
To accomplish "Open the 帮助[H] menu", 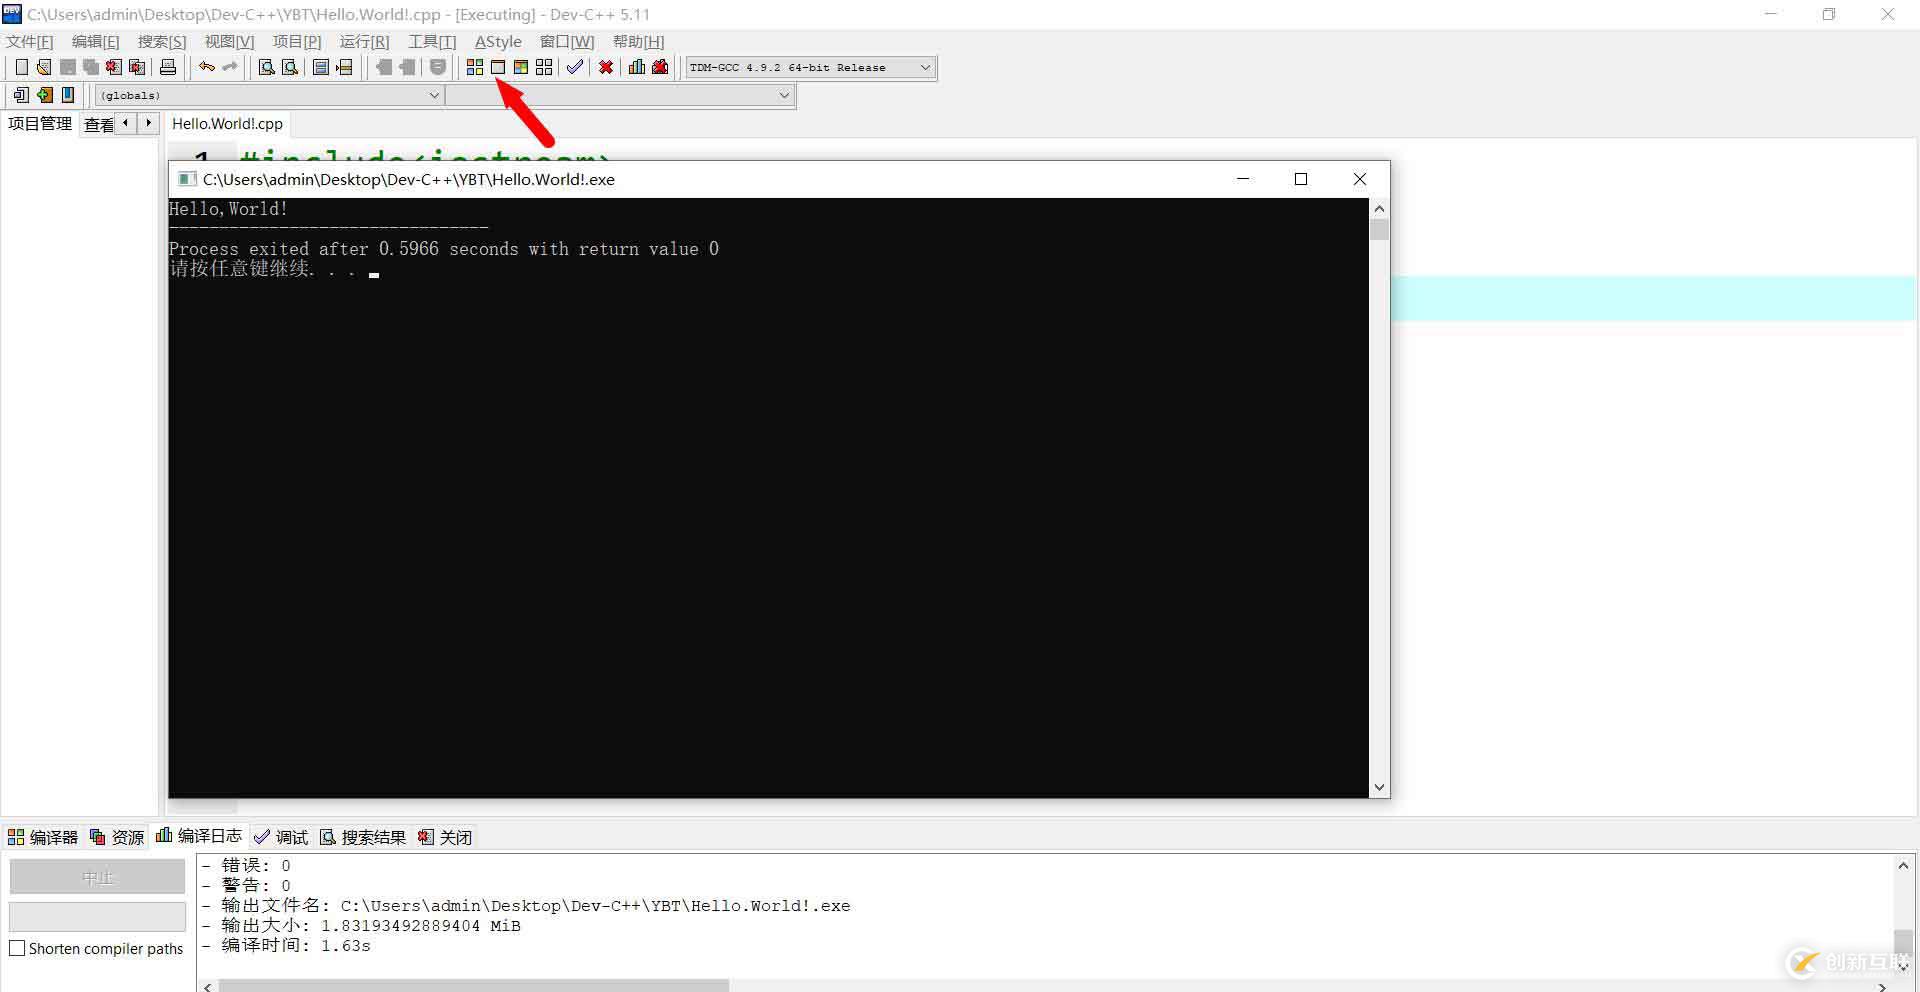I will point(638,41).
